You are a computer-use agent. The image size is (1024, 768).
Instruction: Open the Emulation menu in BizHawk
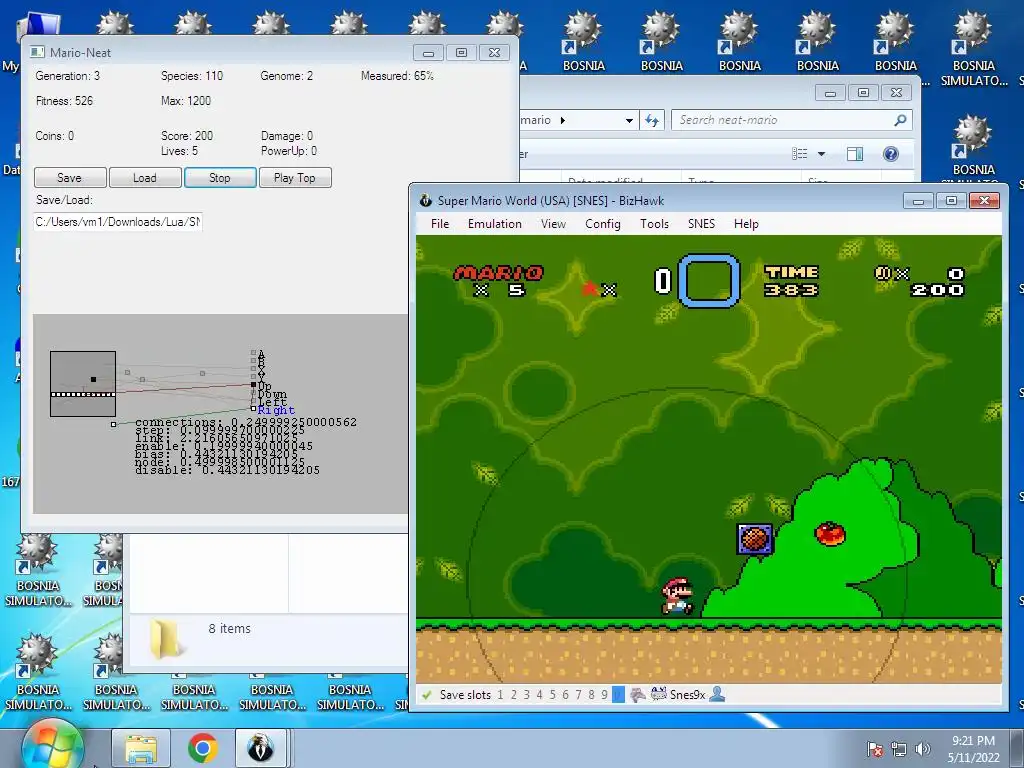pyautogui.click(x=494, y=224)
